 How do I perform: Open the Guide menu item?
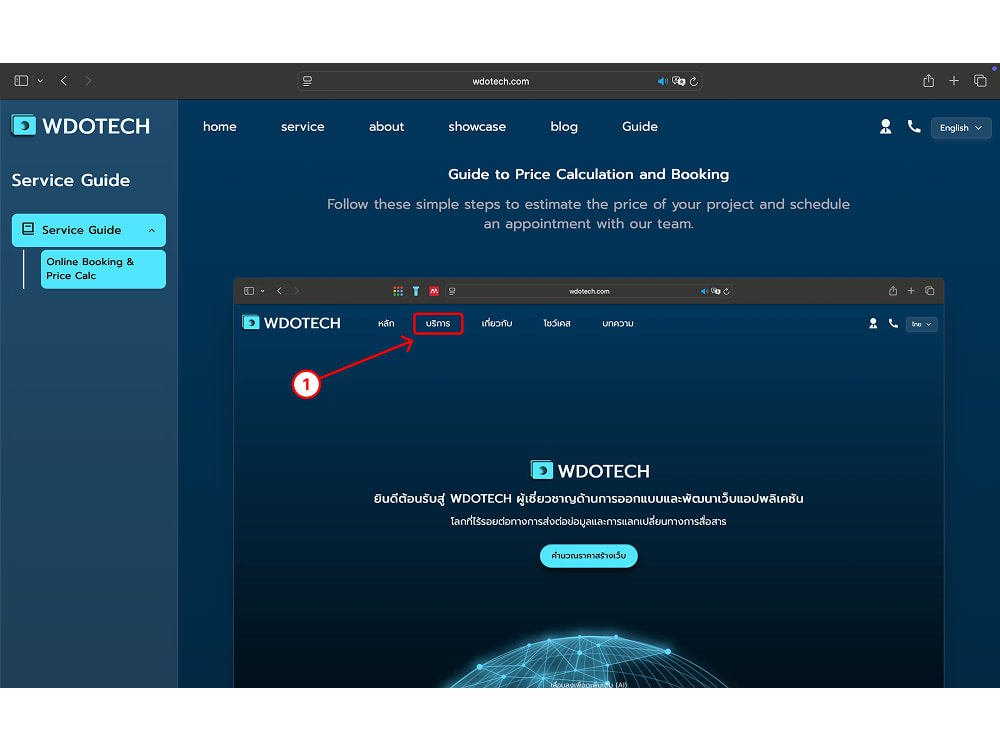[640, 126]
